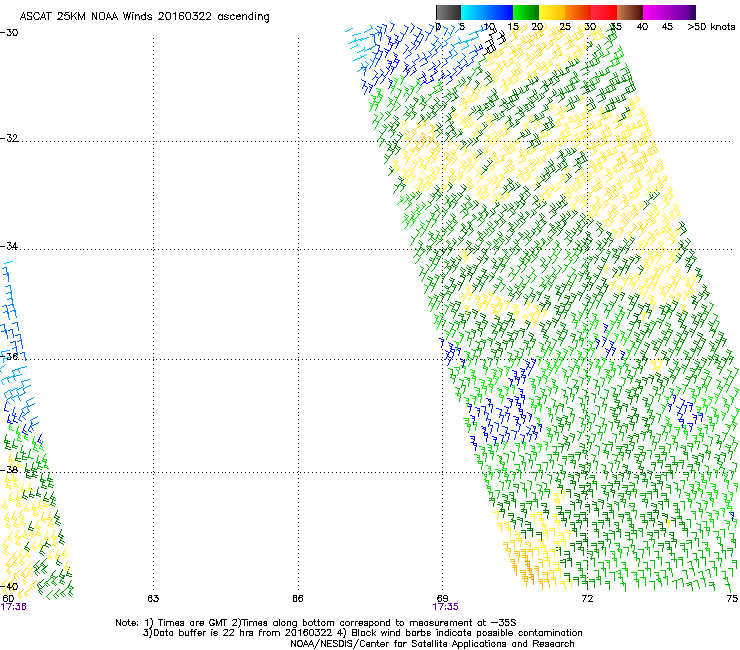Click the longitude label '63'
This screenshot has width=740, height=650.
point(153,599)
